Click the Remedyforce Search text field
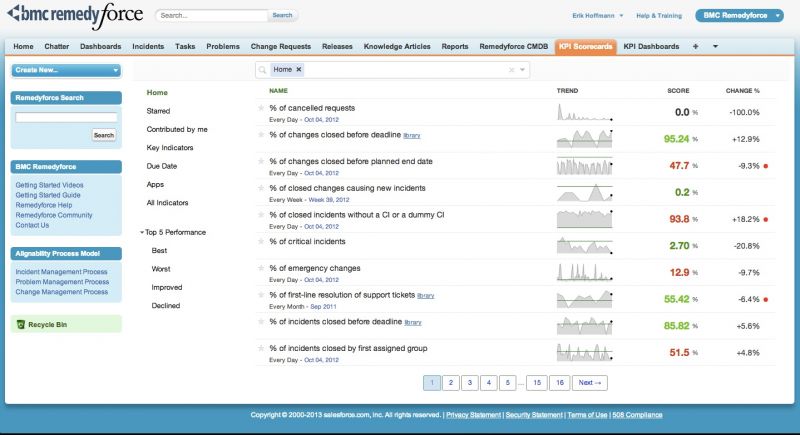This screenshot has height=435, width=800. pyautogui.click(x=66, y=117)
